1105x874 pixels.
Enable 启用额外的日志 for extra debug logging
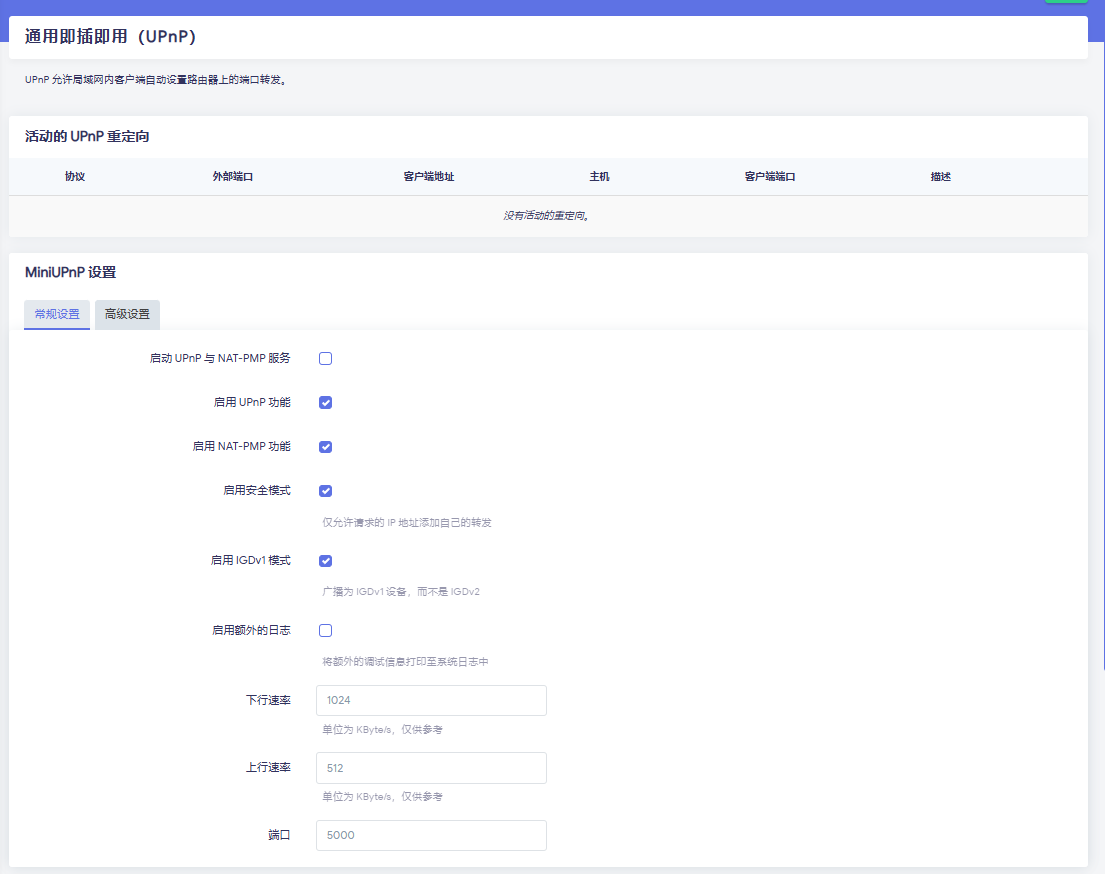click(325, 630)
